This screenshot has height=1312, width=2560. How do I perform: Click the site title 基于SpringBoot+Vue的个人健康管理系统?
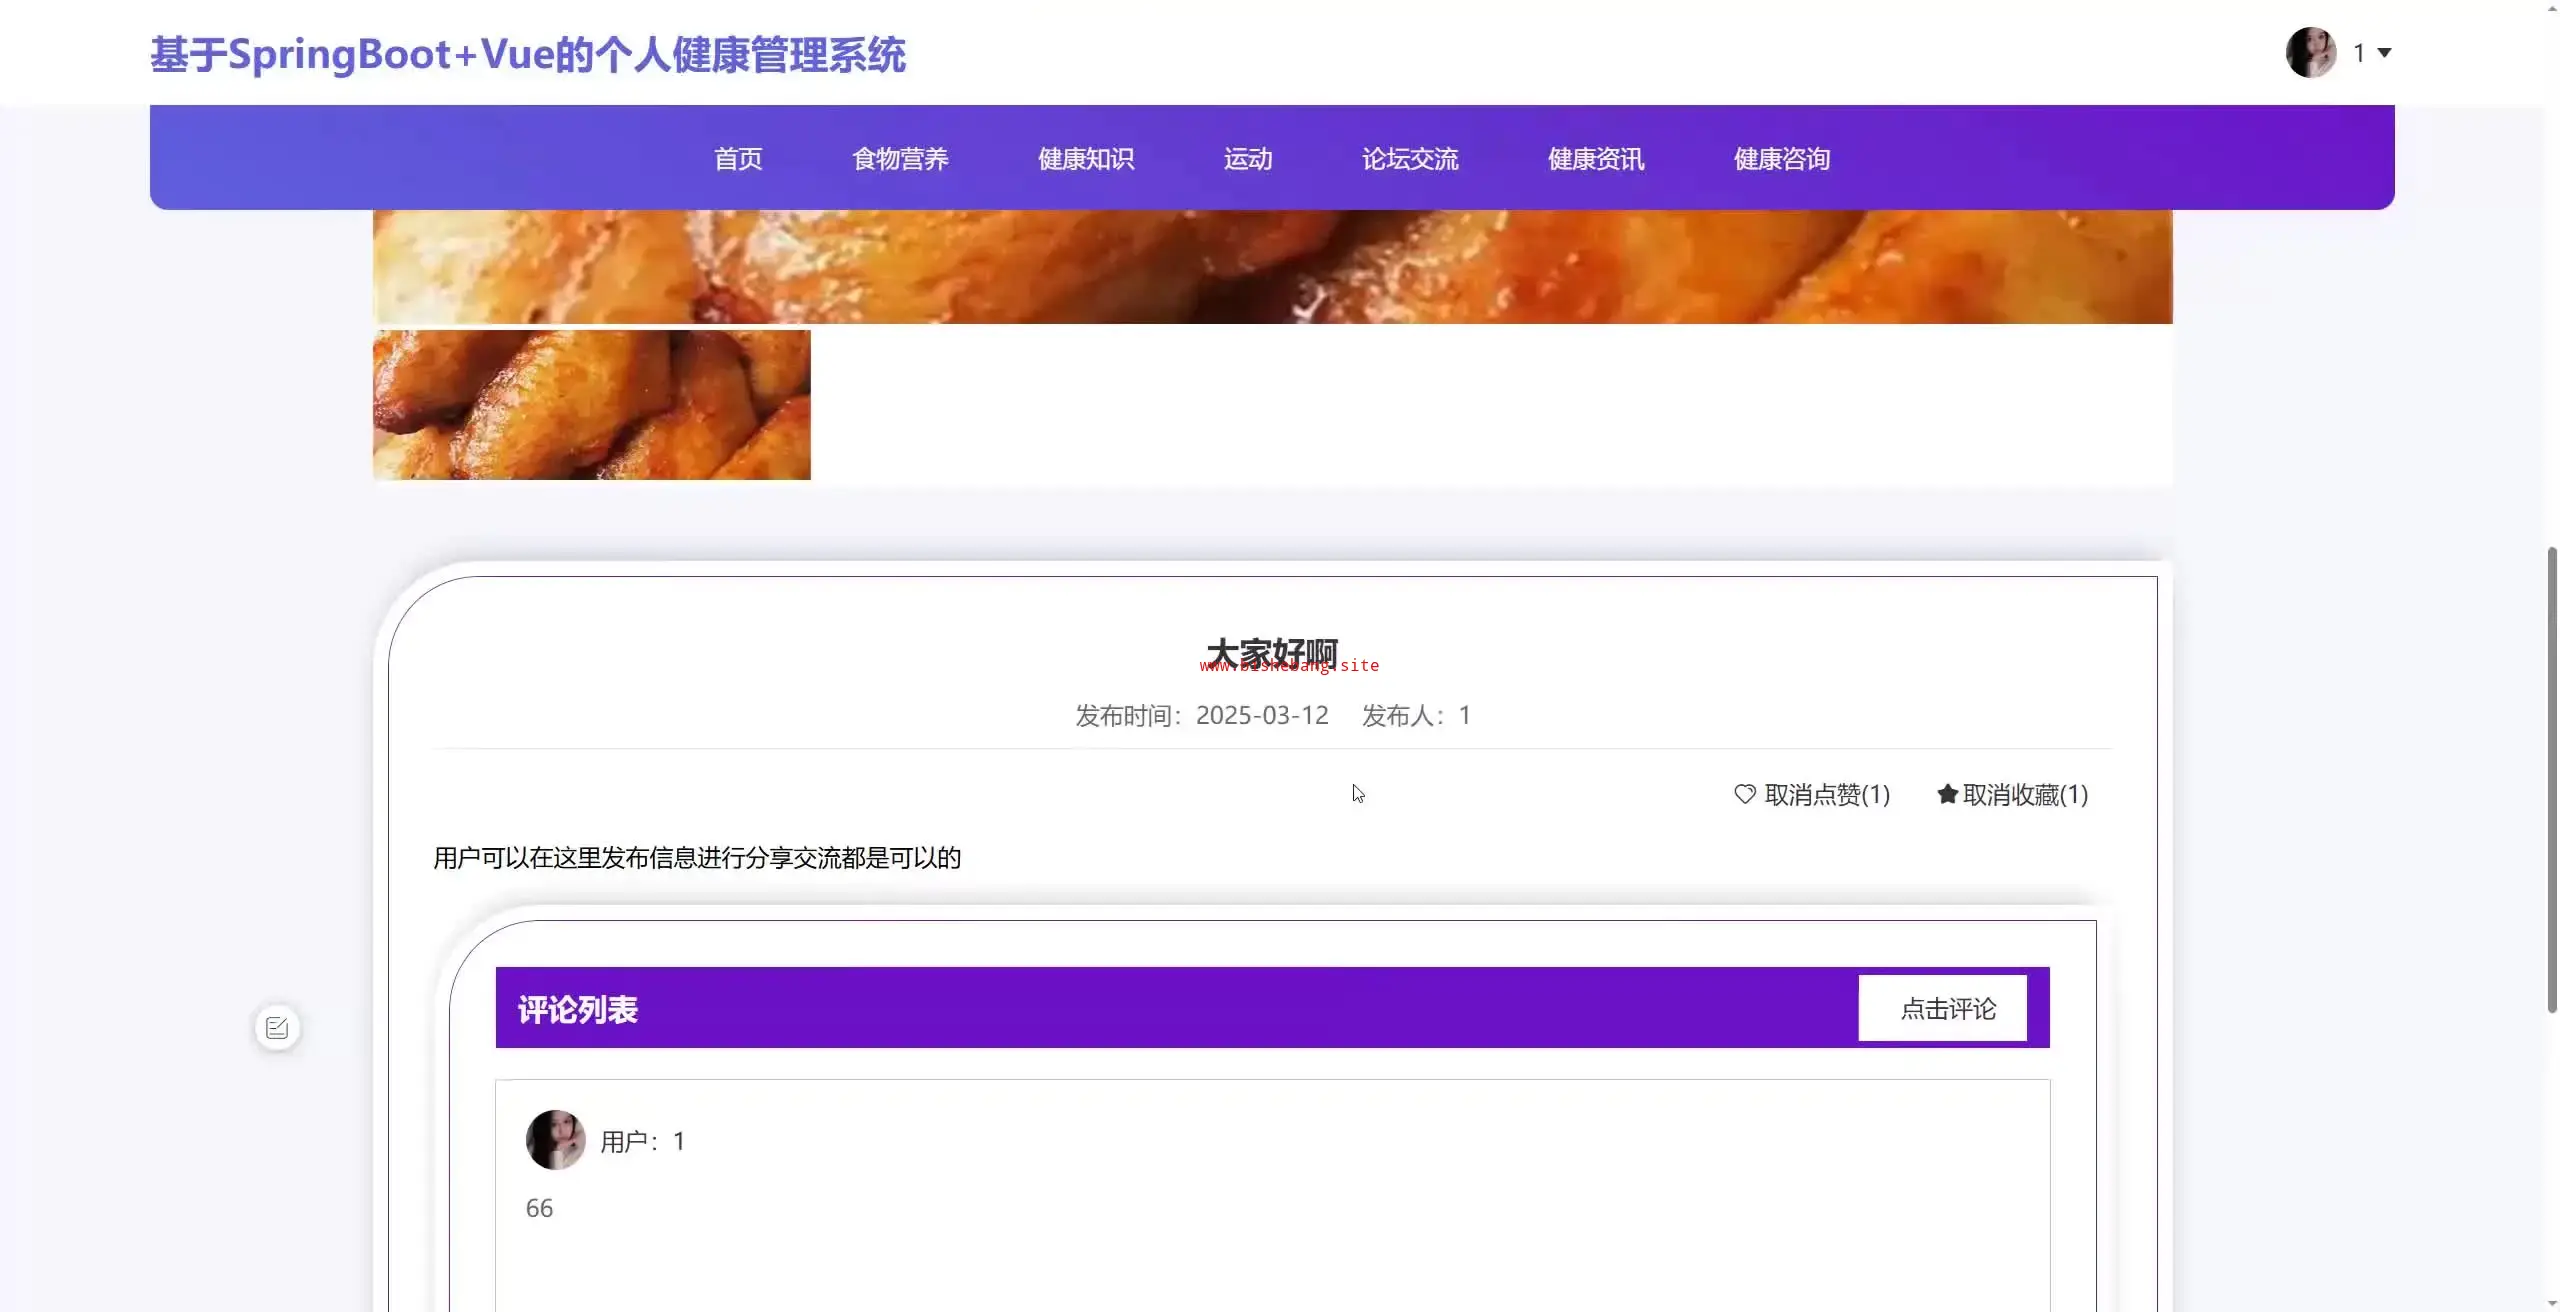528,55
